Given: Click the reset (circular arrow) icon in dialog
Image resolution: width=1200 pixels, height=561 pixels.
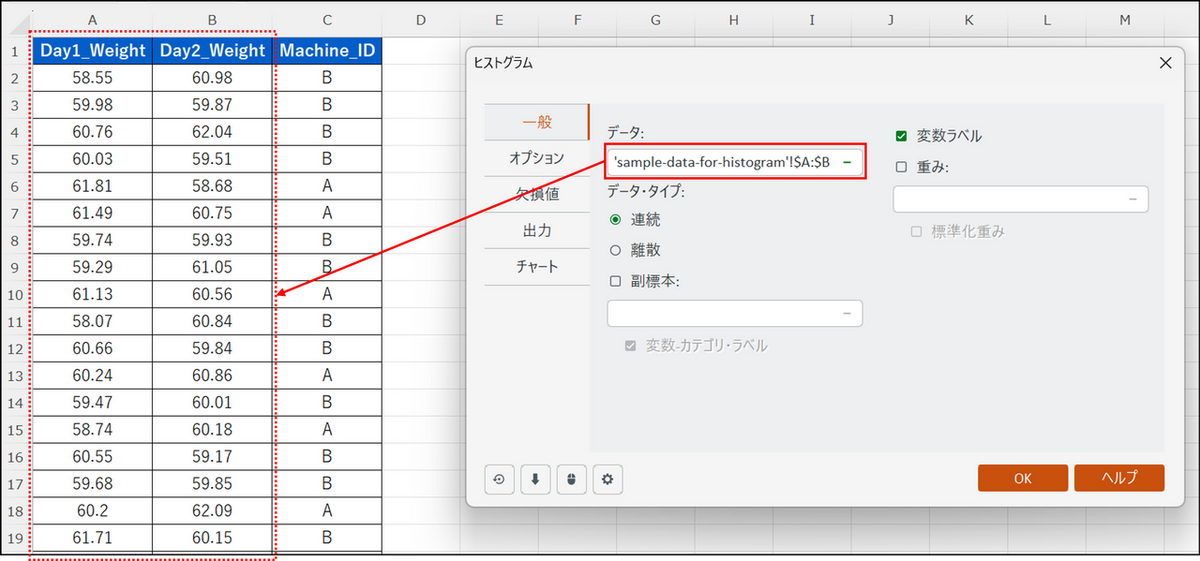Looking at the screenshot, I should [499, 479].
